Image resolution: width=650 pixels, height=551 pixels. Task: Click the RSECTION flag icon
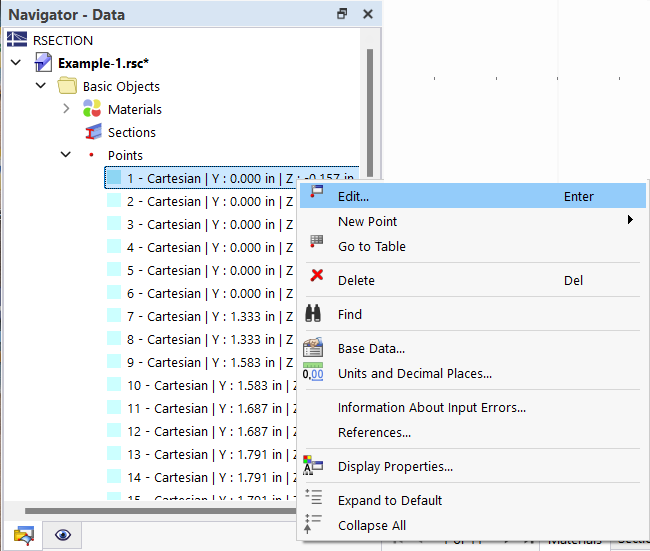tap(17, 39)
